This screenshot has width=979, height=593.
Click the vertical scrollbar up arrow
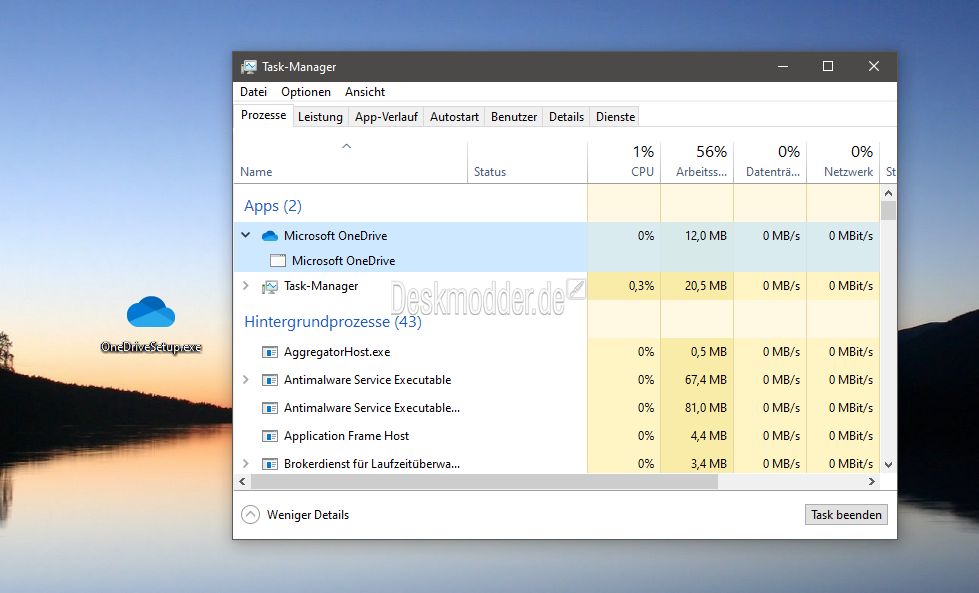[x=888, y=194]
